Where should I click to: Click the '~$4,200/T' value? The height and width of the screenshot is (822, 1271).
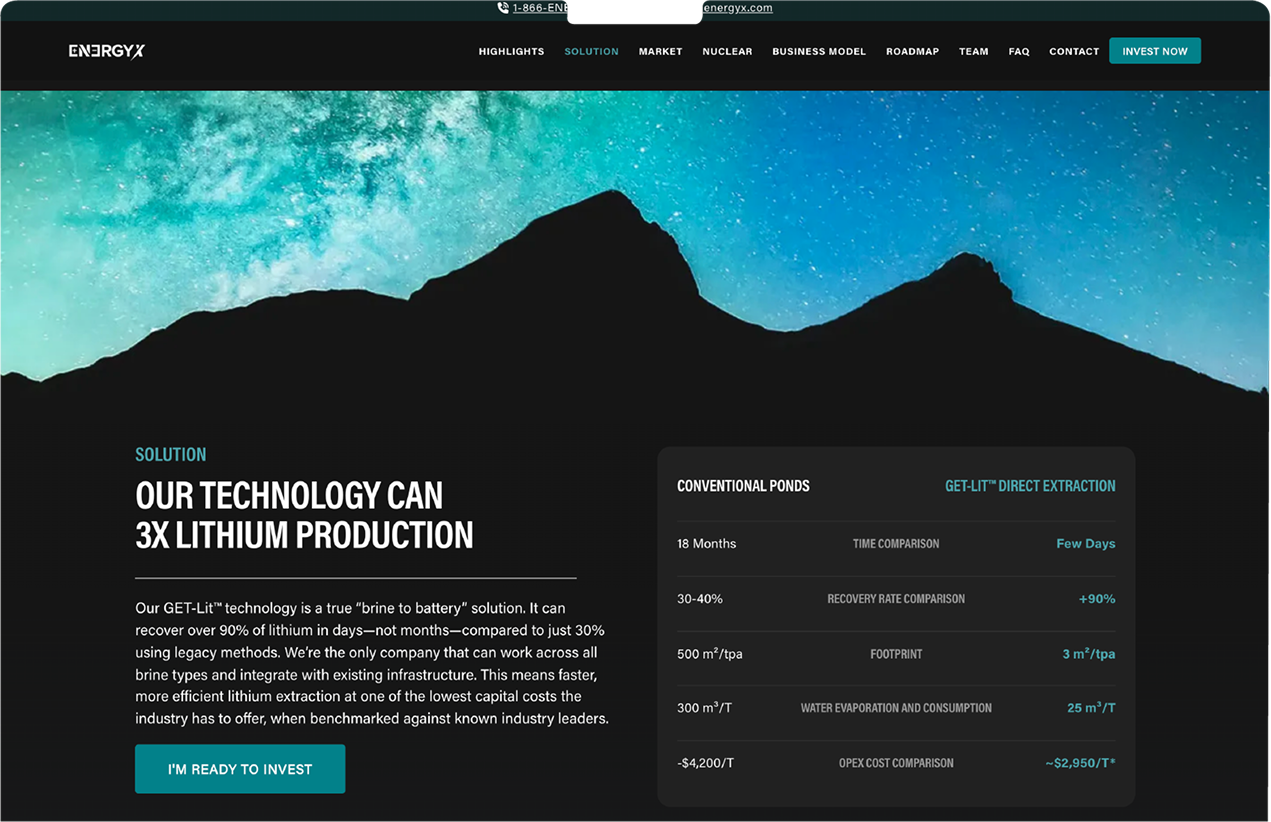click(x=705, y=763)
